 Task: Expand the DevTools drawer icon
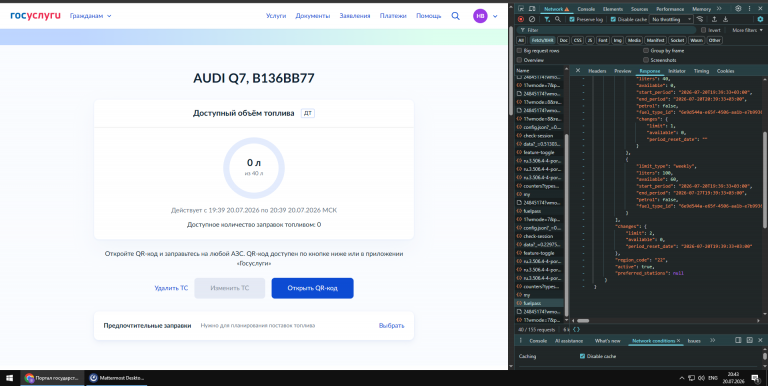click(x=749, y=340)
